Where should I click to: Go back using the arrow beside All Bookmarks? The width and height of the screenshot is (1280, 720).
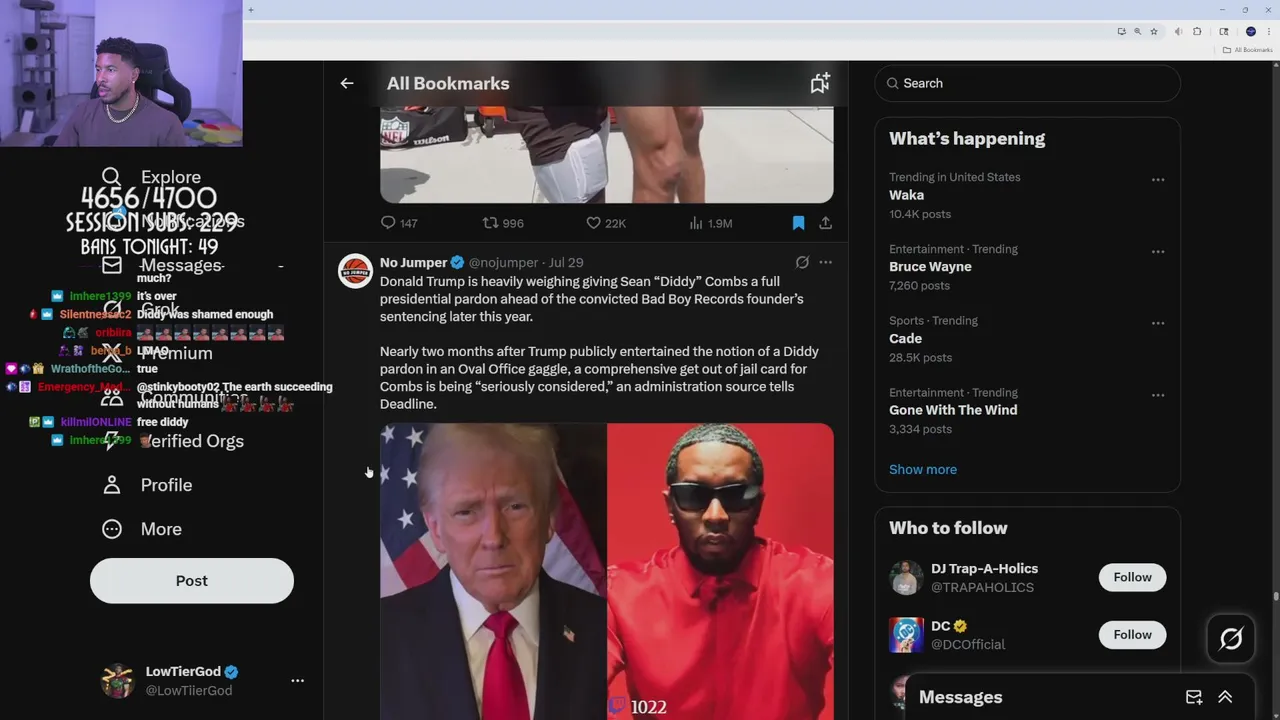coord(347,84)
